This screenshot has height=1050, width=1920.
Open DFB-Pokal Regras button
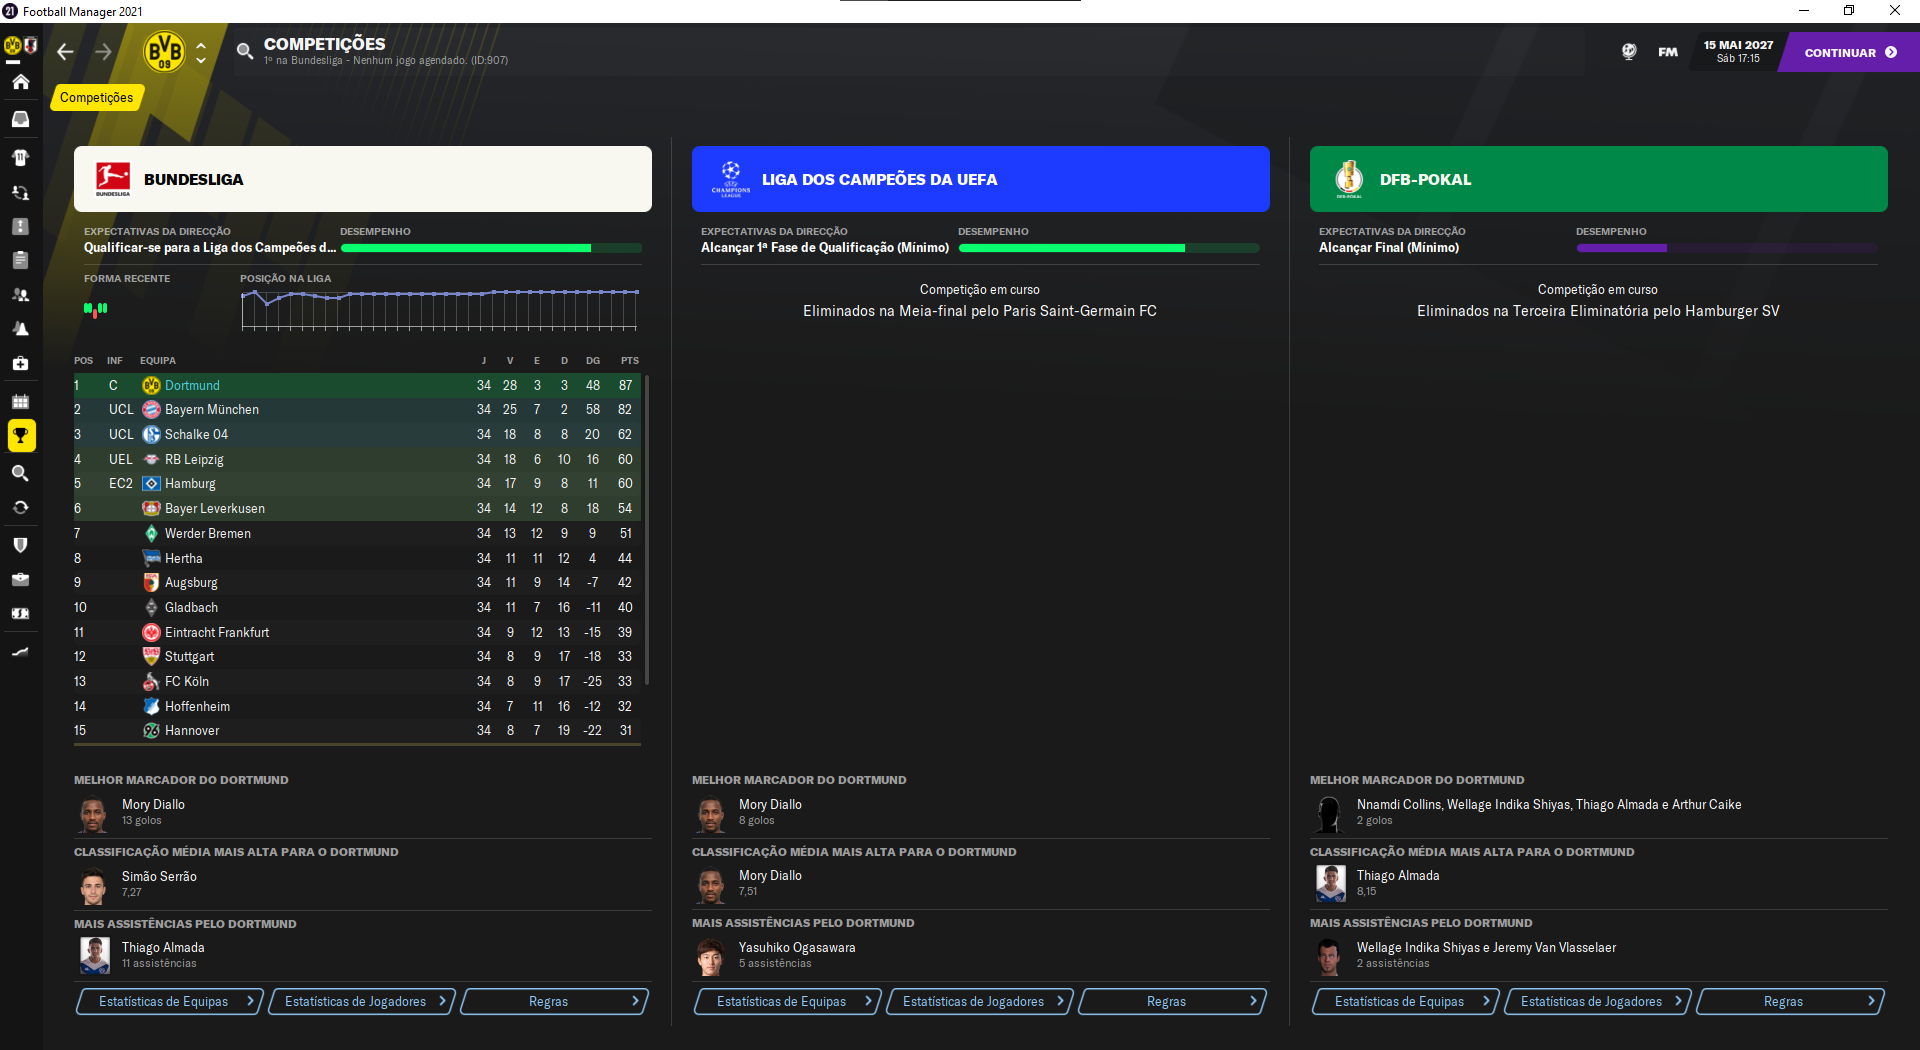[x=1791, y=1002]
